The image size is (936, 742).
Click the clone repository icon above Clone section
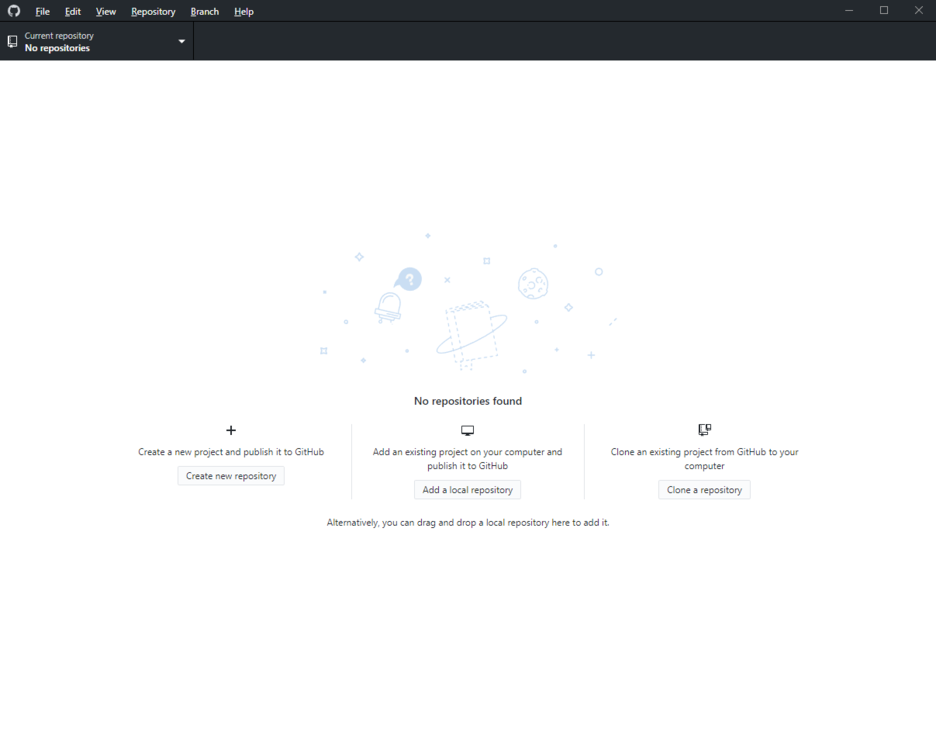pyautogui.click(x=704, y=429)
